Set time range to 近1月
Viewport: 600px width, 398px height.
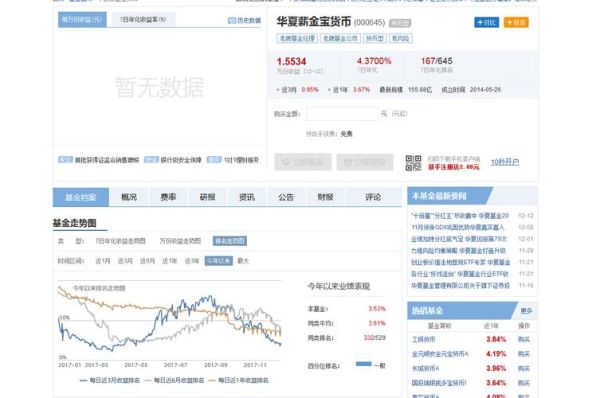(x=103, y=261)
